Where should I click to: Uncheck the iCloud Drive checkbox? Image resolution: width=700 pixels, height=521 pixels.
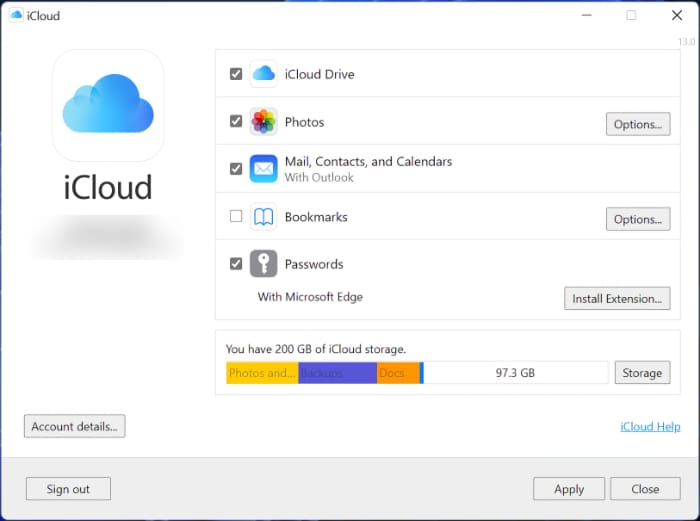point(236,74)
